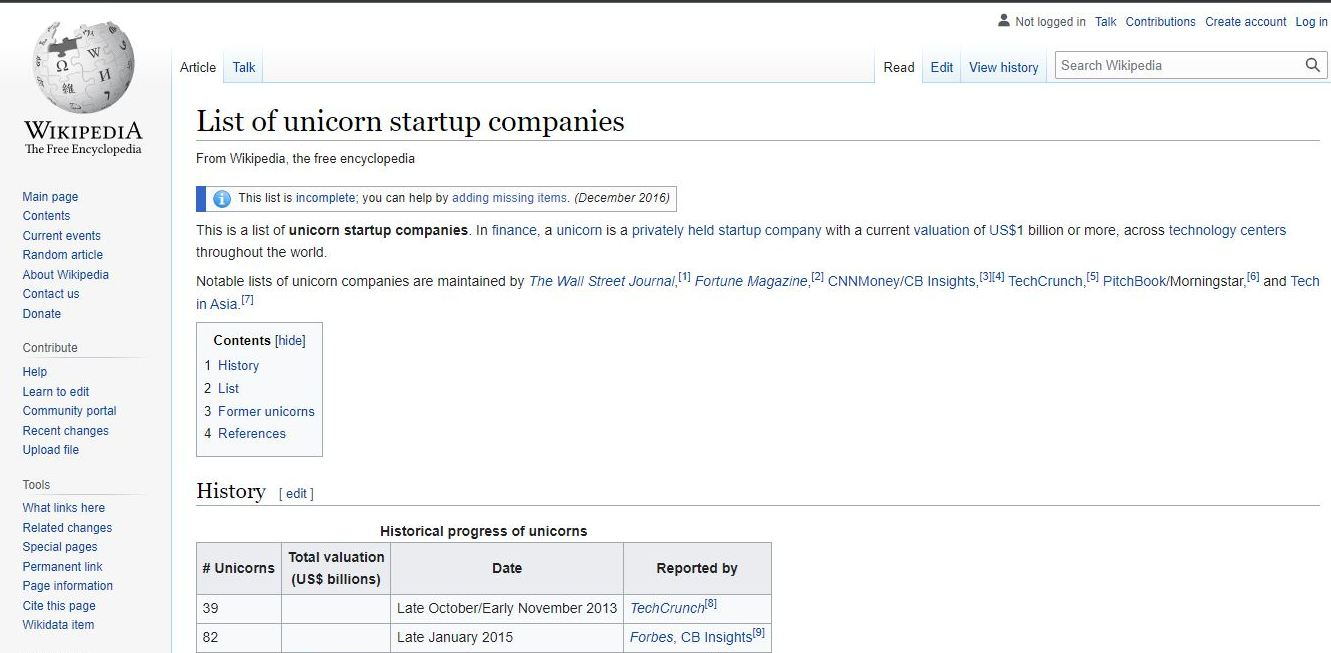
Task: Click the Donate link
Action: point(42,314)
